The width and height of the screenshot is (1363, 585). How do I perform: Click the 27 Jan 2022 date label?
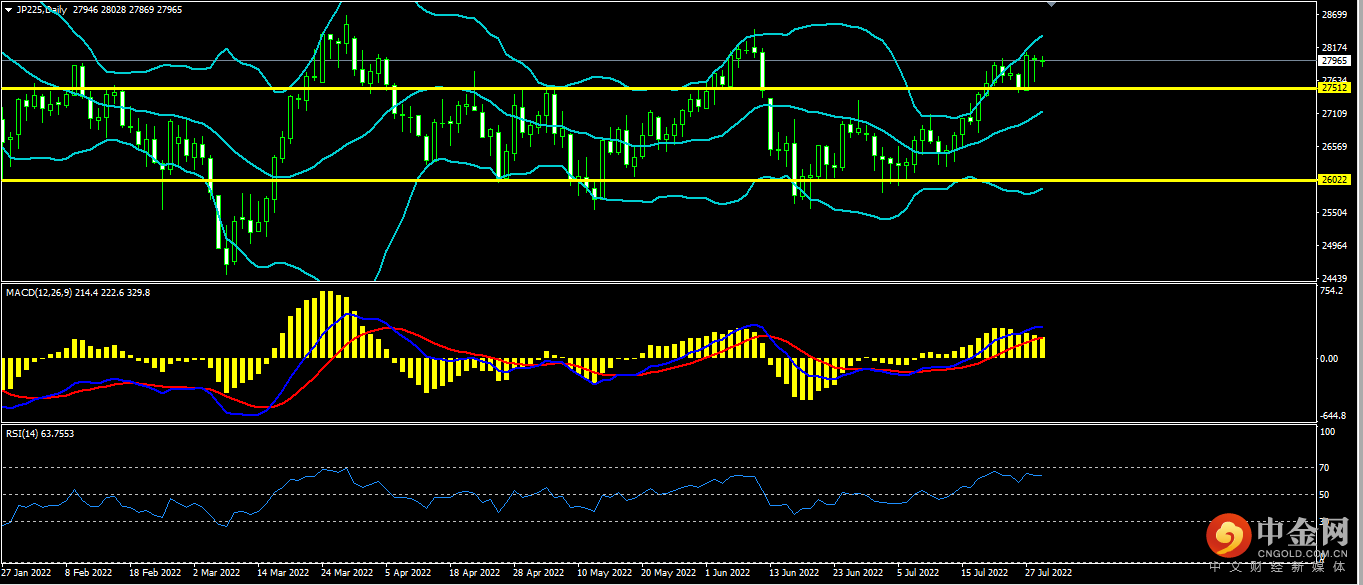point(27,574)
